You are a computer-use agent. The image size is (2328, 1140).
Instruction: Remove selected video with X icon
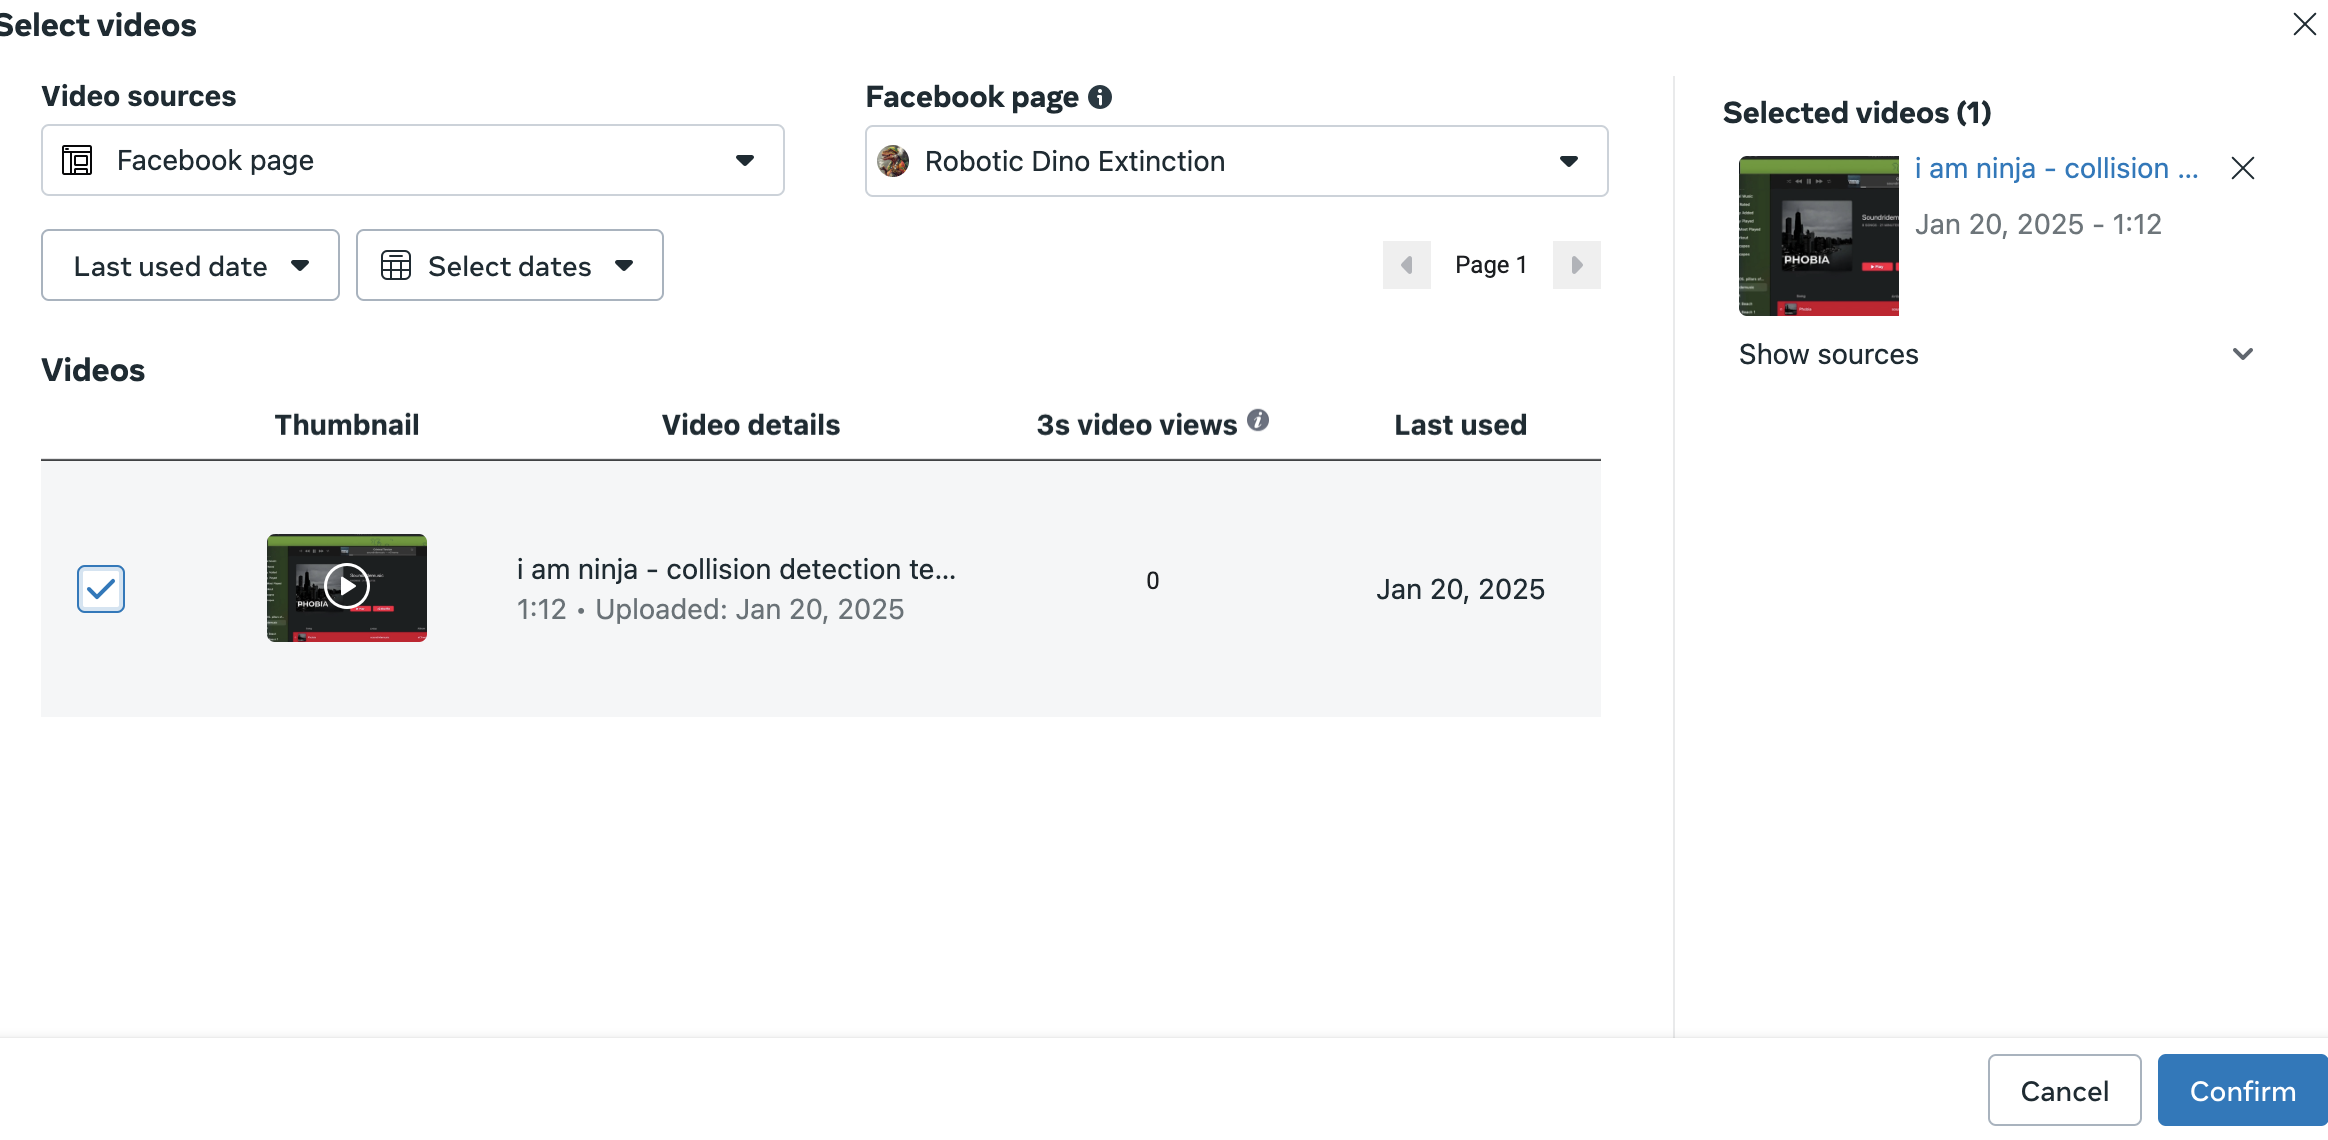click(2242, 169)
